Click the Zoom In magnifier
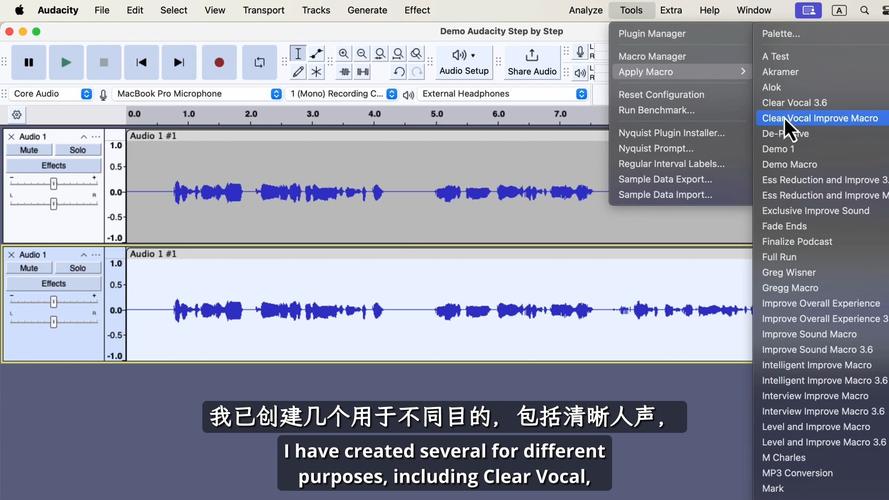Screen dimensions: 889x500 click(x=344, y=54)
